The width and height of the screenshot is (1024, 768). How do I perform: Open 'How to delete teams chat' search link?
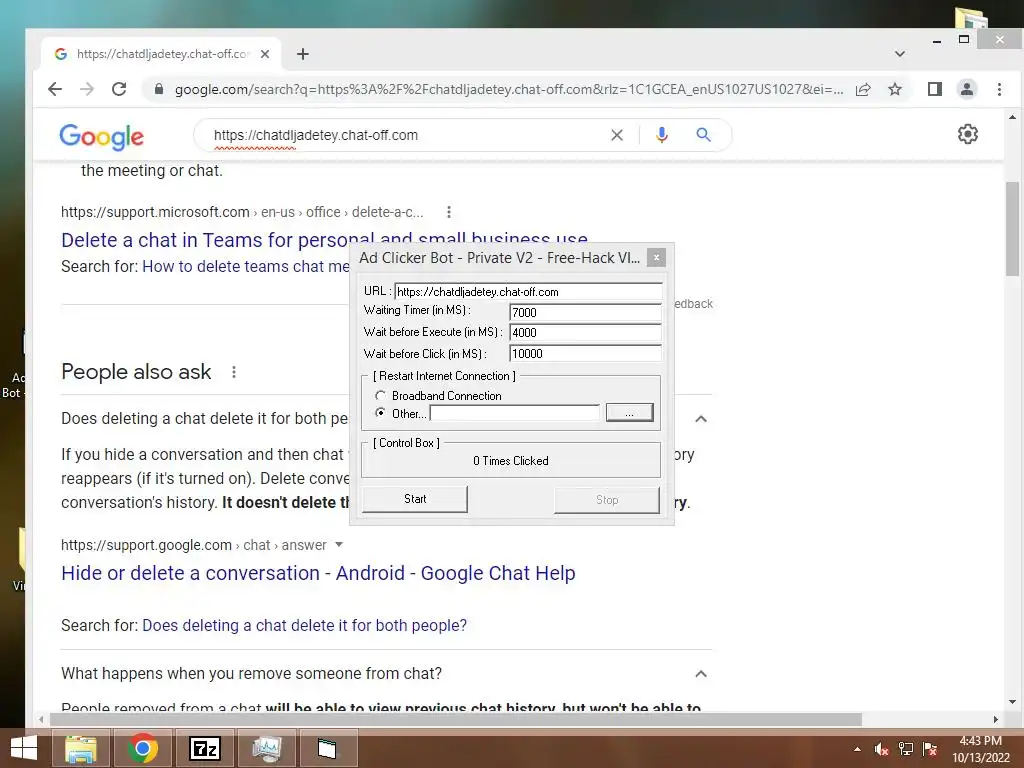pyautogui.click(x=246, y=266)
